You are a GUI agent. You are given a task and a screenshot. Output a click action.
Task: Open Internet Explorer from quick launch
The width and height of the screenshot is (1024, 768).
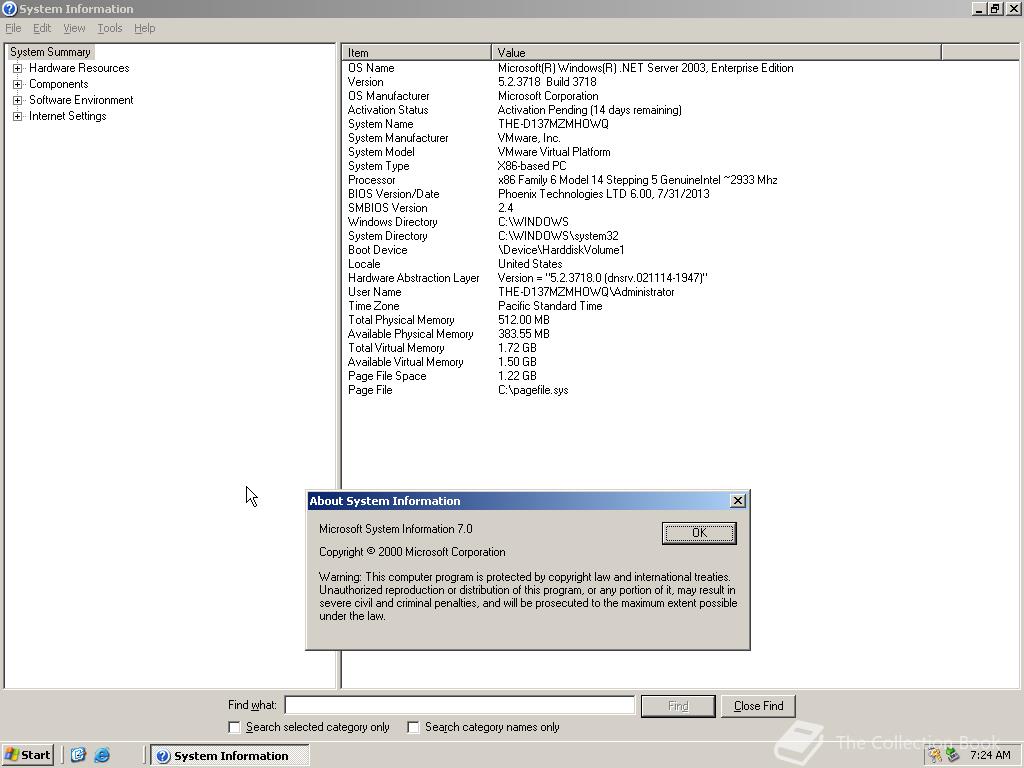point(102,756)
